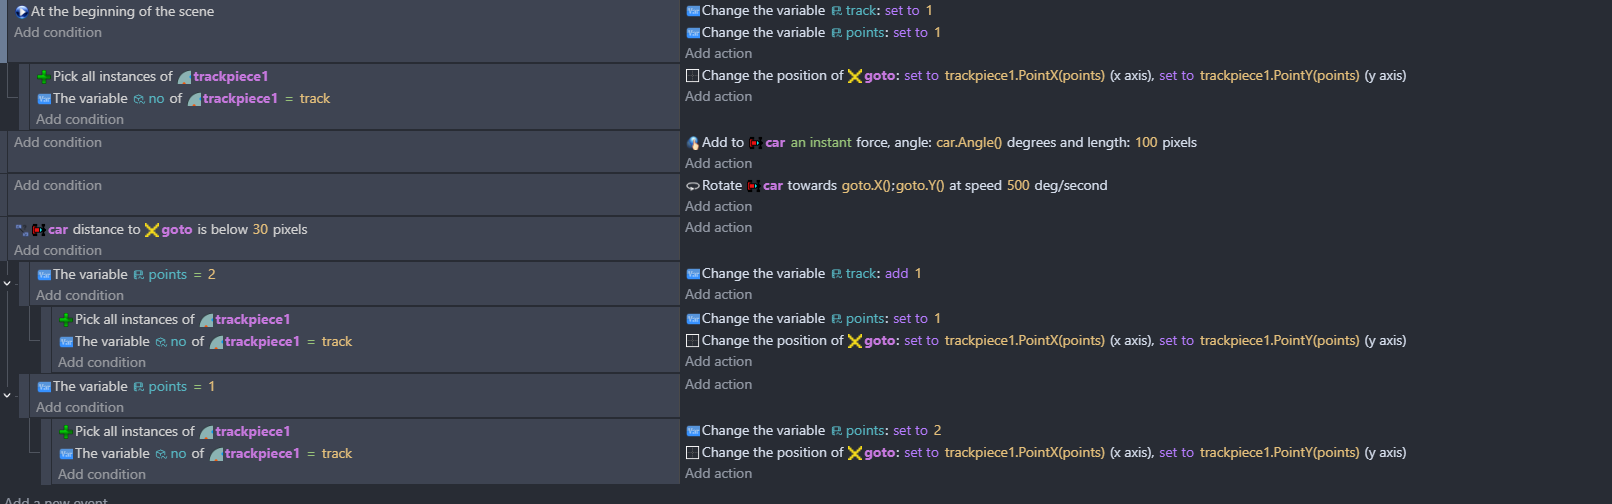Click the variable icon beside "track: add 1"
Viewport: 1612px width, 504px height.
[x=836, y=274]
